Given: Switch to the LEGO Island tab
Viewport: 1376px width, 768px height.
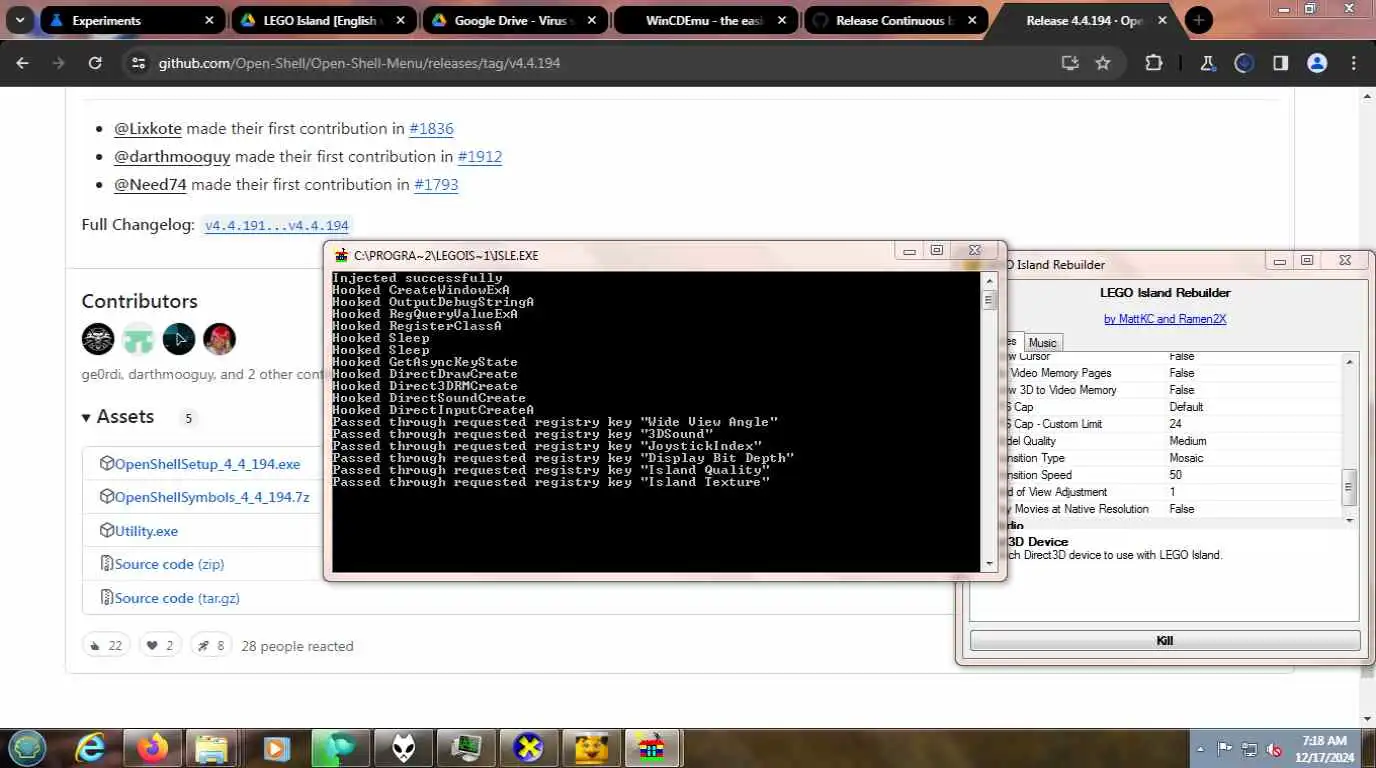Looking at the screenshot, I should point(324,20).
